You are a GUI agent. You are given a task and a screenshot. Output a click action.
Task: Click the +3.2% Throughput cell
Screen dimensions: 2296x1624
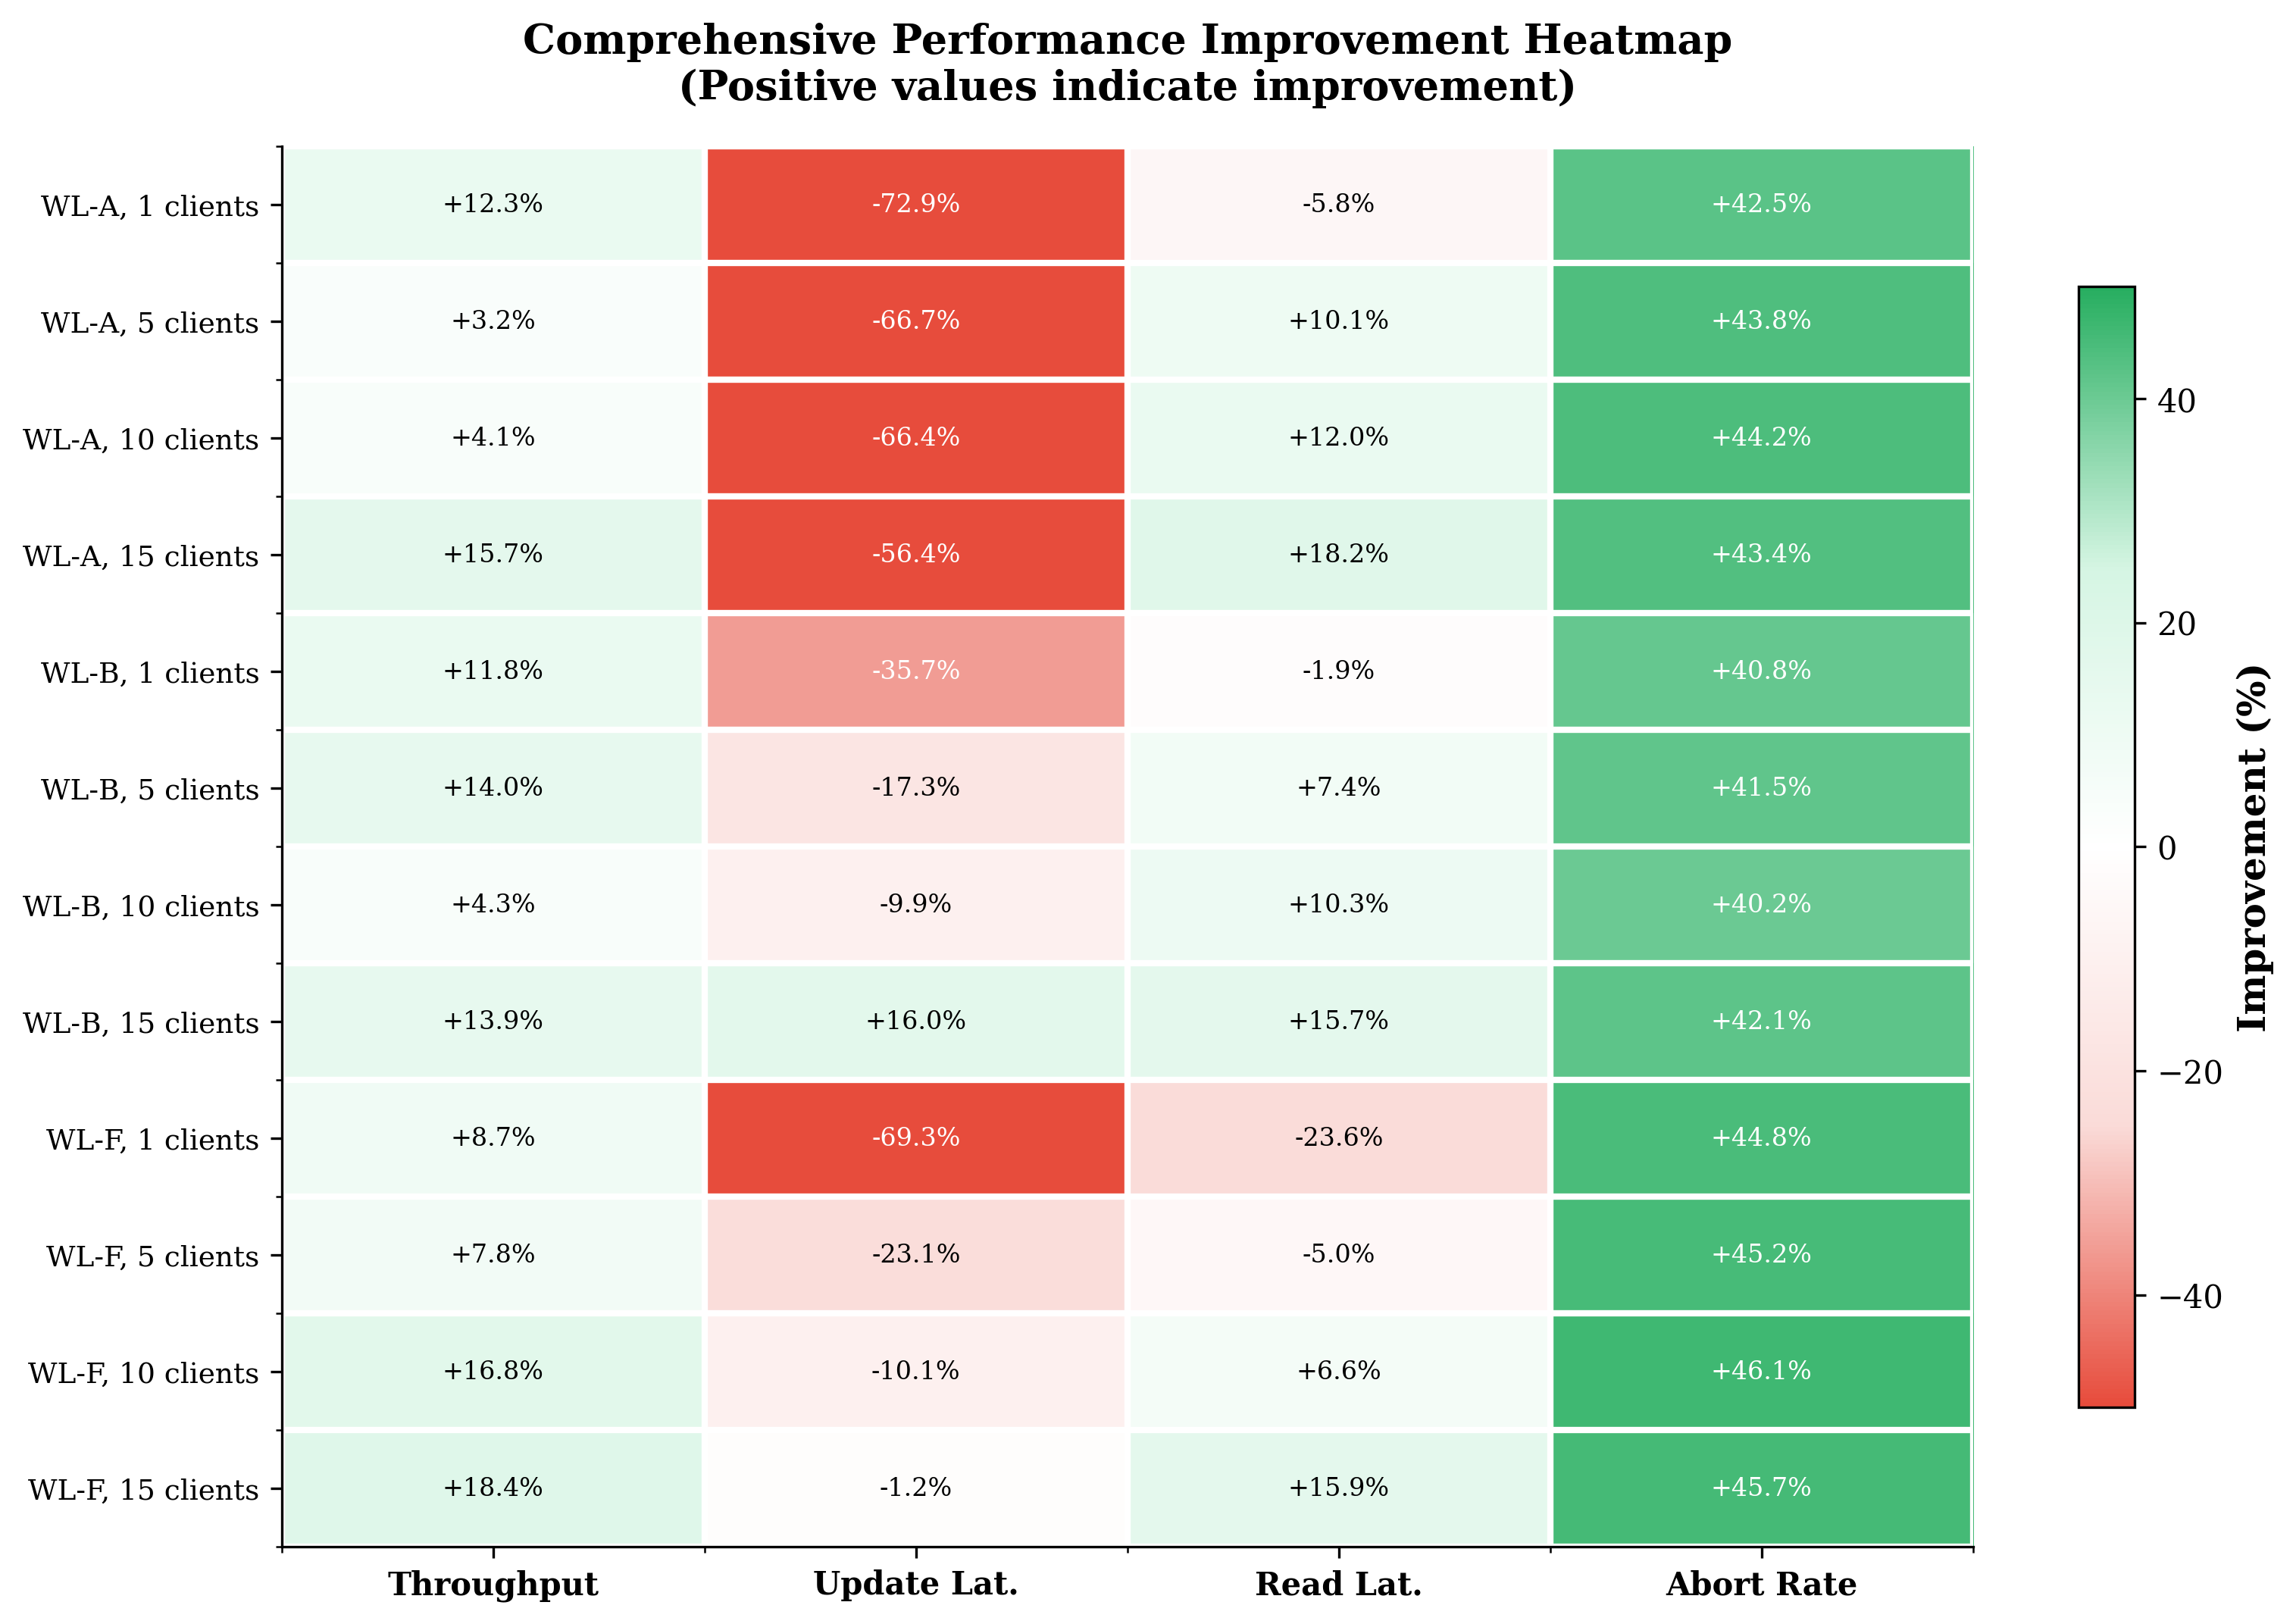click(493, 321)
